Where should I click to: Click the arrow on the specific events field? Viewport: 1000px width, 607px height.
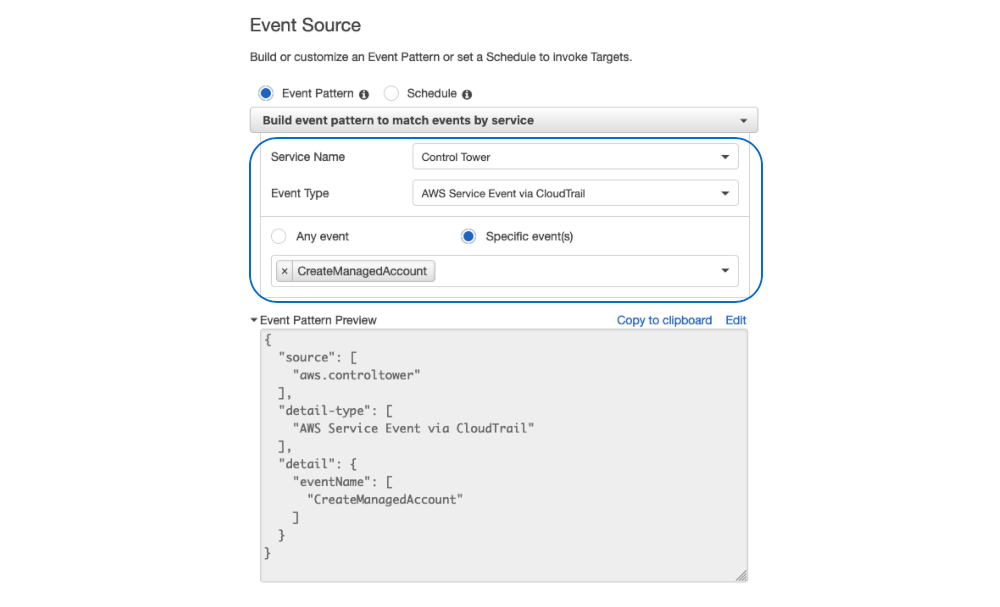click(x=725, y=270)
